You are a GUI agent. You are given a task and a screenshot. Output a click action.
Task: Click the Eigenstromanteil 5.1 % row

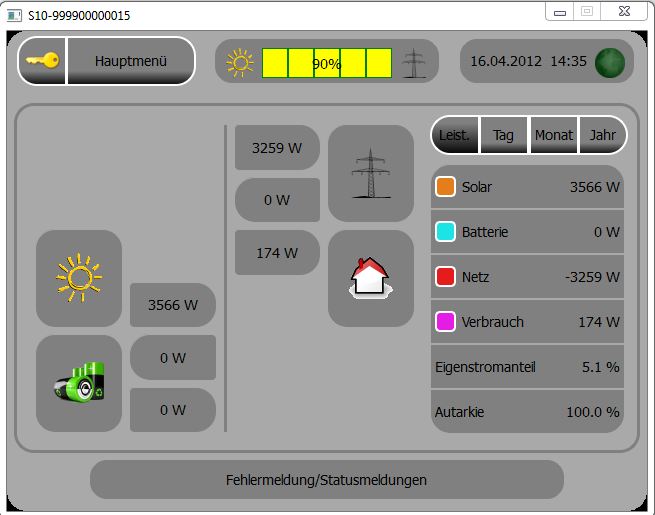(527, 367)
